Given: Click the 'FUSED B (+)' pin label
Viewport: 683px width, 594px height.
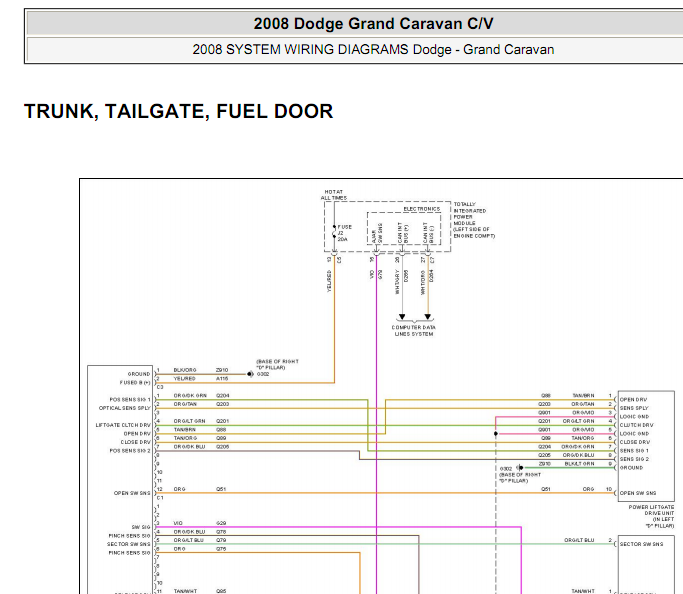Looking at the screenshot, I should point(135,382).
